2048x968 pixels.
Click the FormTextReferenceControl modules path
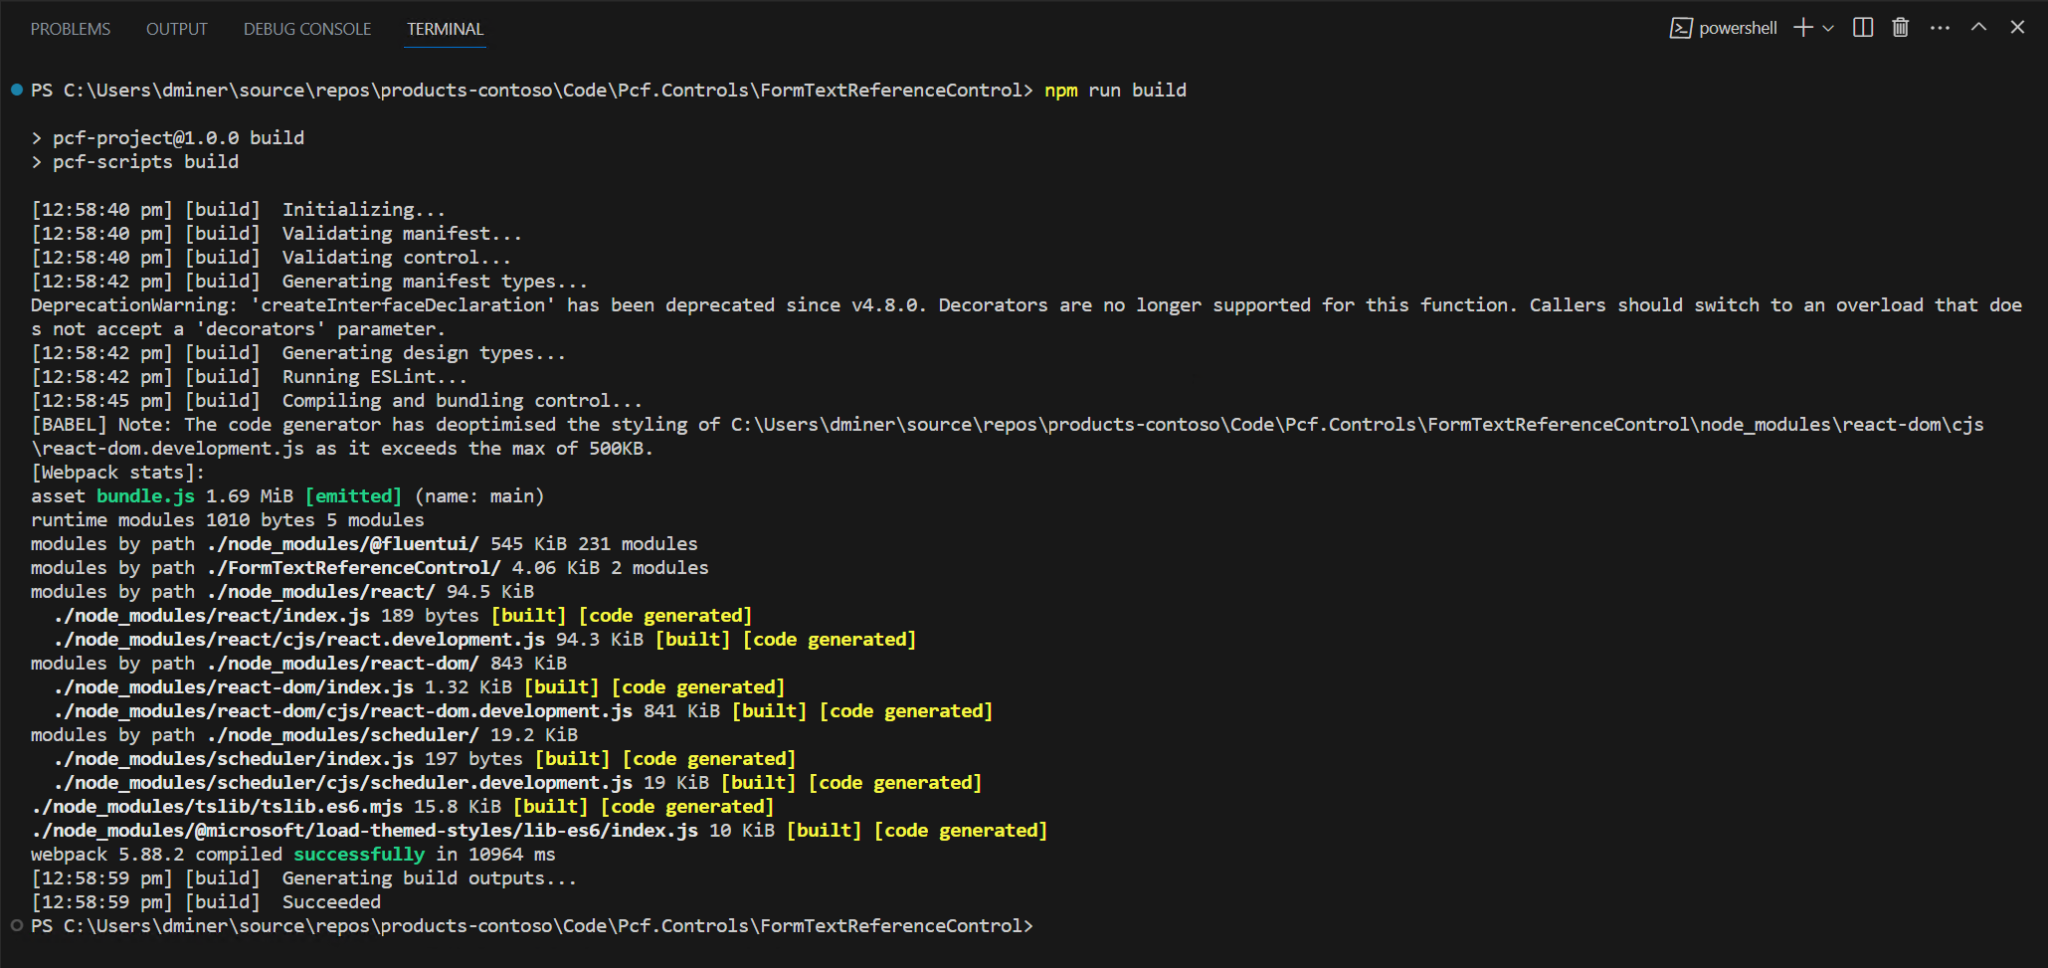353,567
